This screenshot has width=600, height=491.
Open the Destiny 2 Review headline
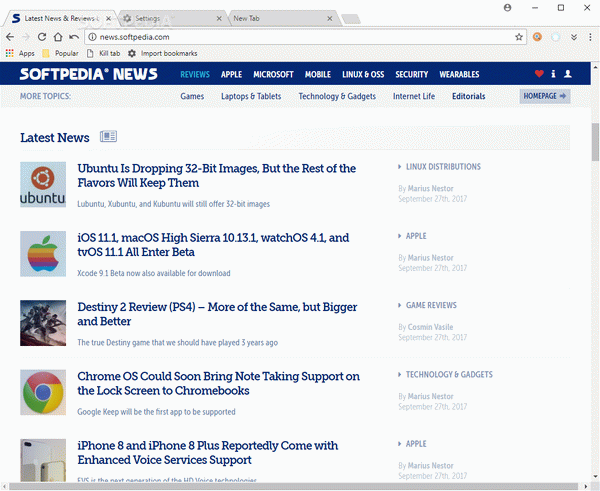217,314
